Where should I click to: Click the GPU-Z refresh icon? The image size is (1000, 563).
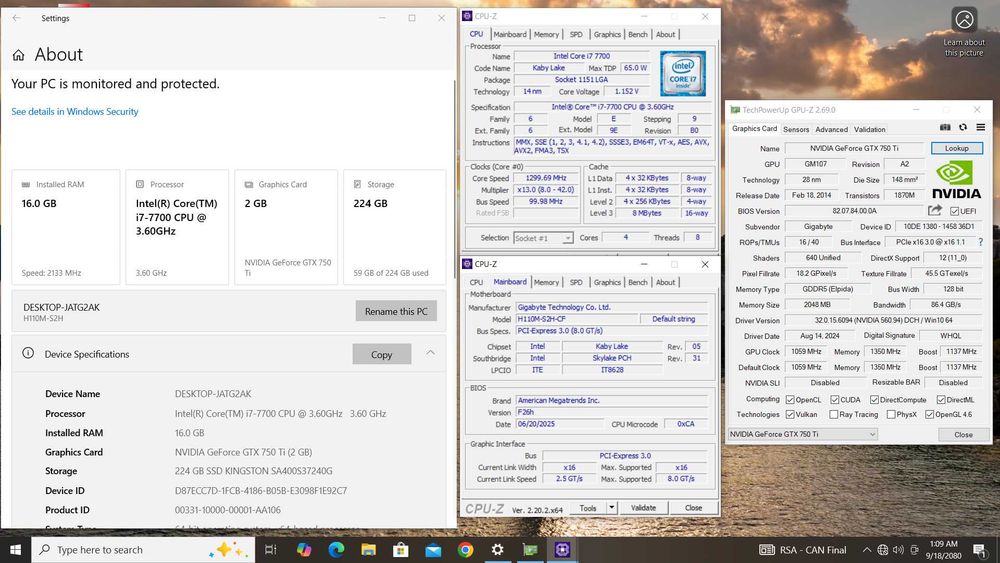(x=963, y=128)
